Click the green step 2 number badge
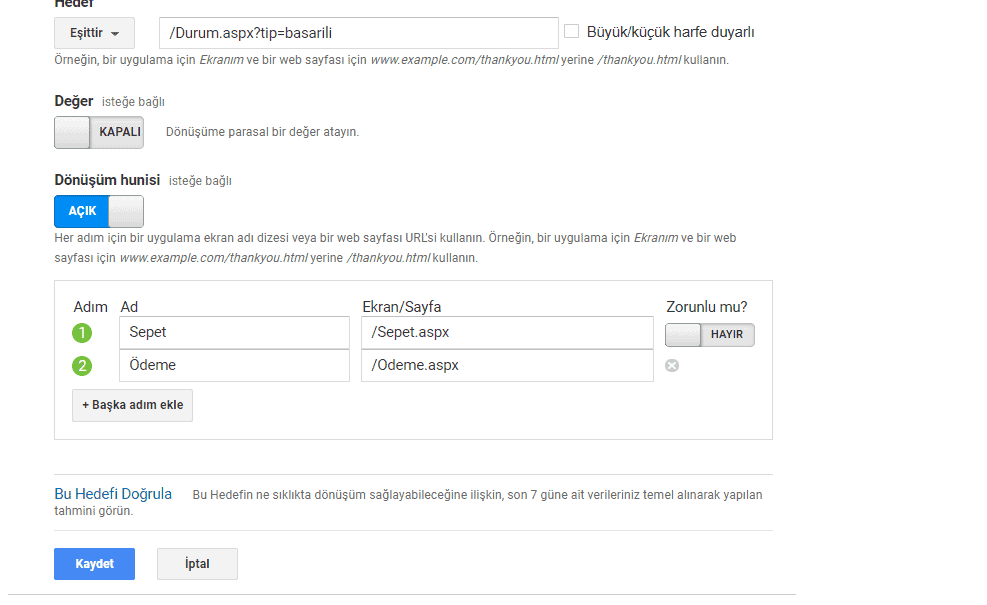 (82, 366)
